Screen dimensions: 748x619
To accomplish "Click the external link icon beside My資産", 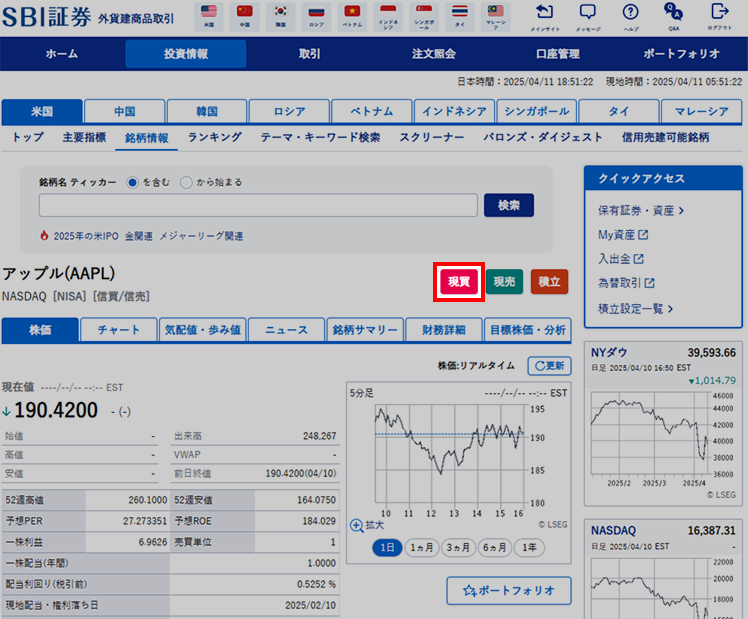I will pyautogui.click(x=643, y=235).
